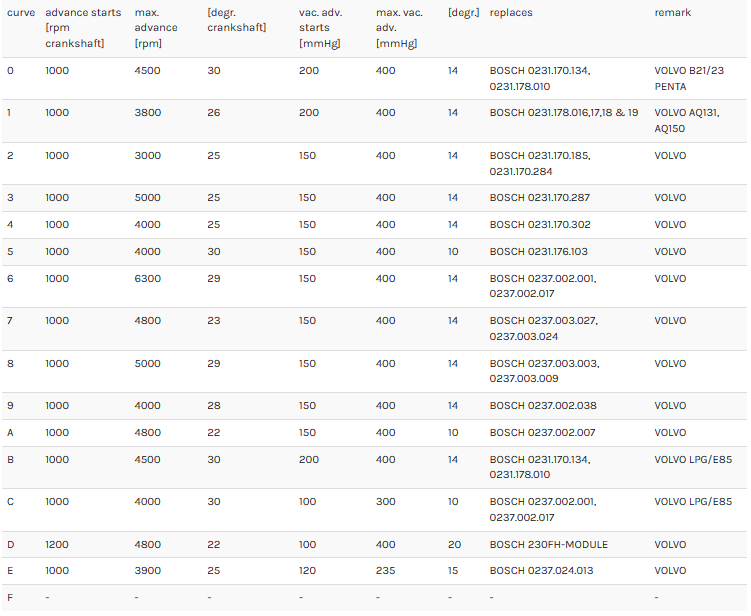This screenshot has width=751, height=616.
Task: Click the curve F row label
Action: (x=10, y=597)
